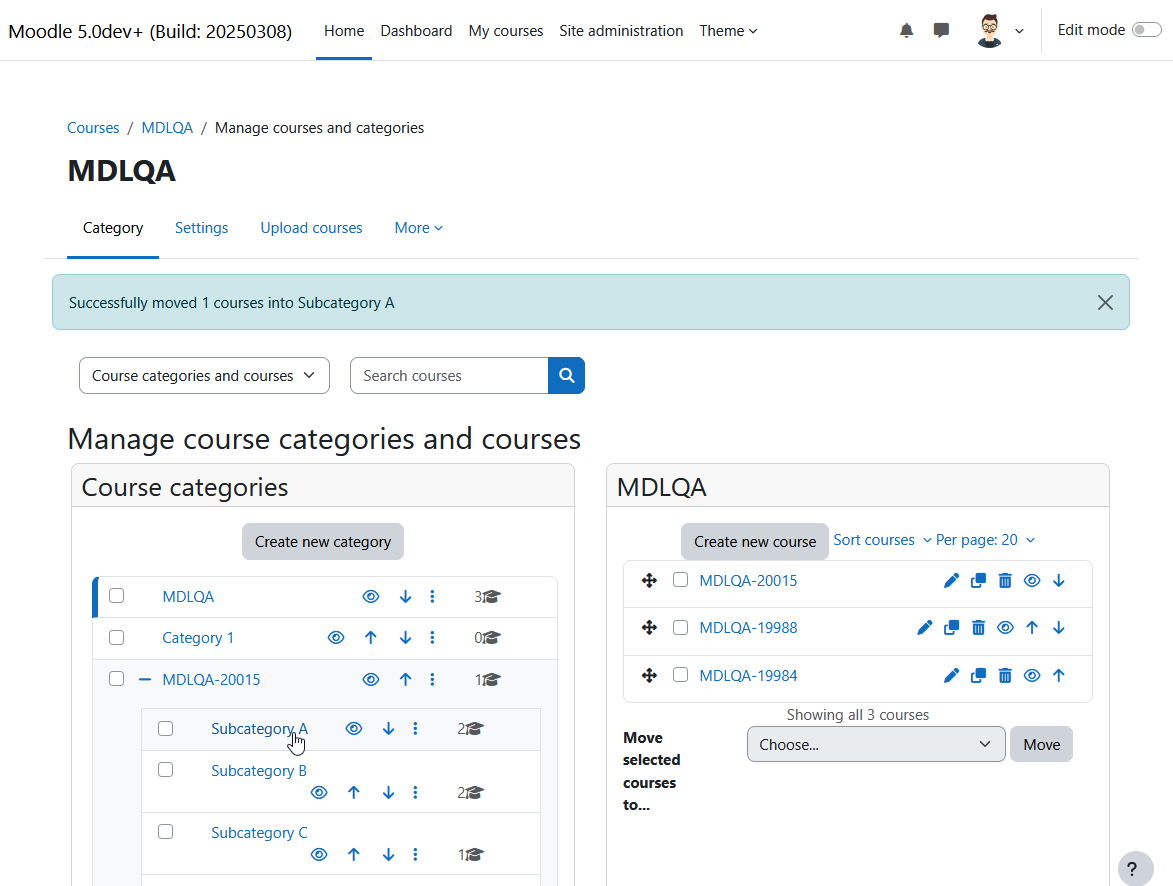Select Subcategory A checkbox
The image size is (1173, 886).
click(165, 729)
